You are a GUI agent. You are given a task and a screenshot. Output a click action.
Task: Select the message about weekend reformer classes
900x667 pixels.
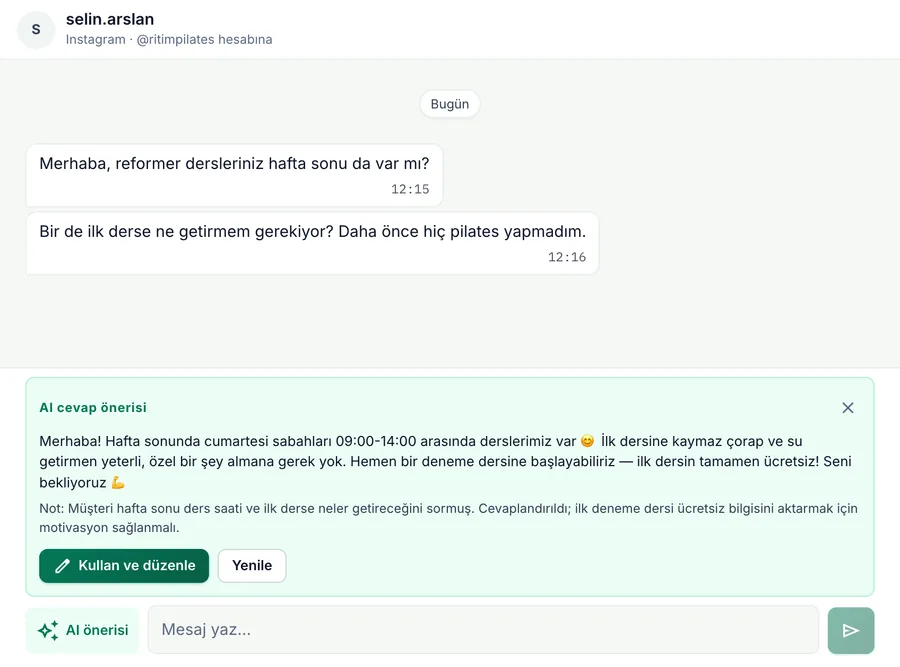pos(234,175)
